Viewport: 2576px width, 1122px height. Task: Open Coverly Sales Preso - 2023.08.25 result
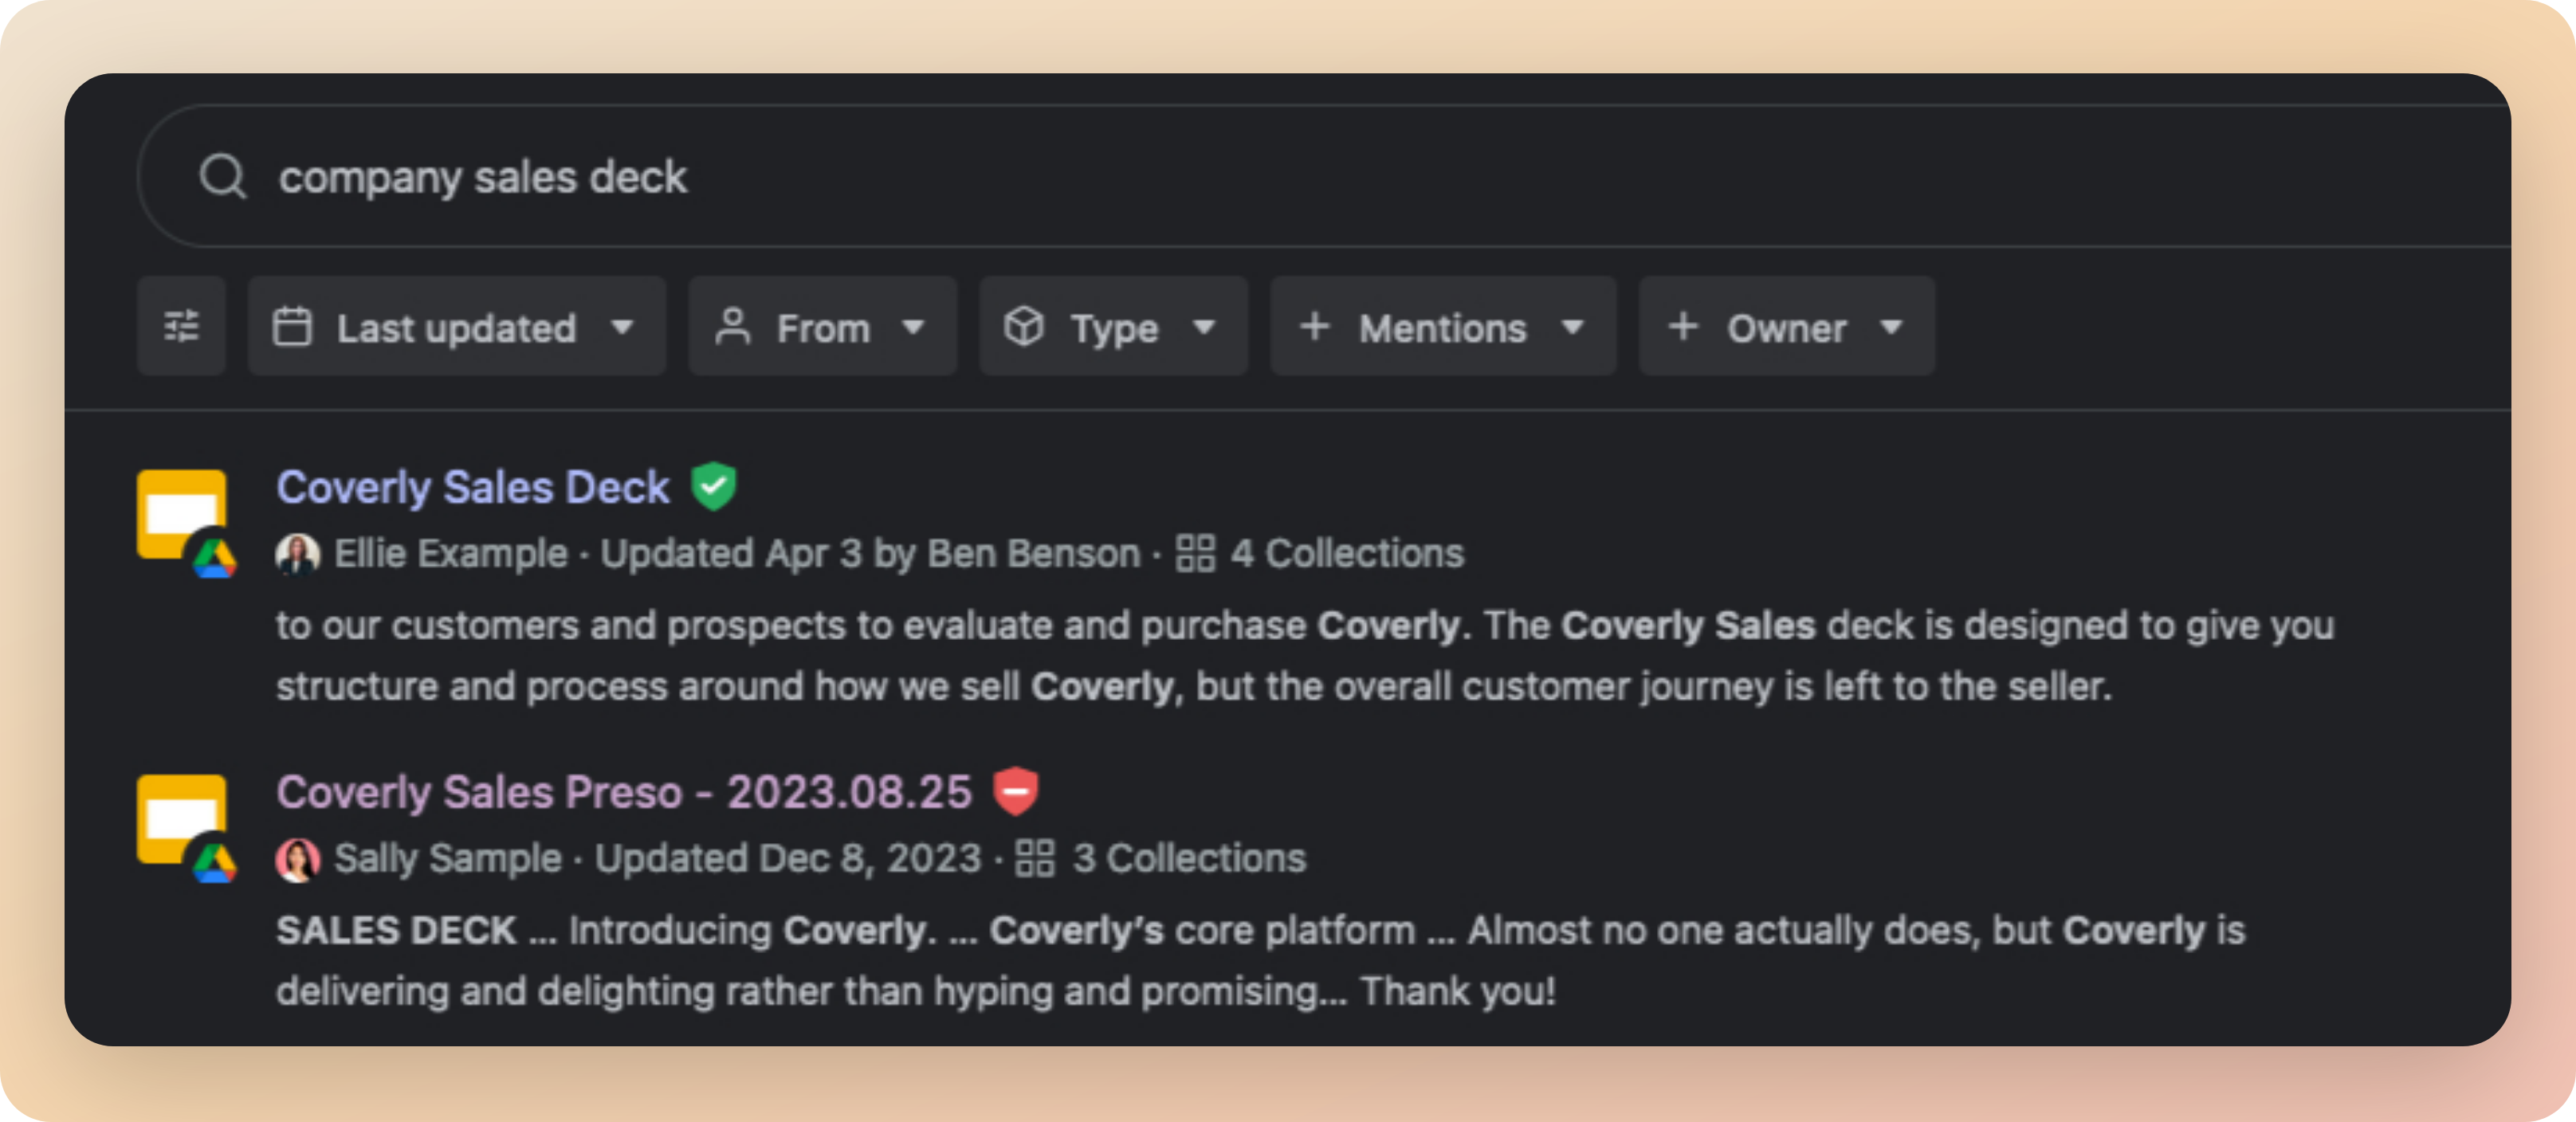(x=624, y=793)
